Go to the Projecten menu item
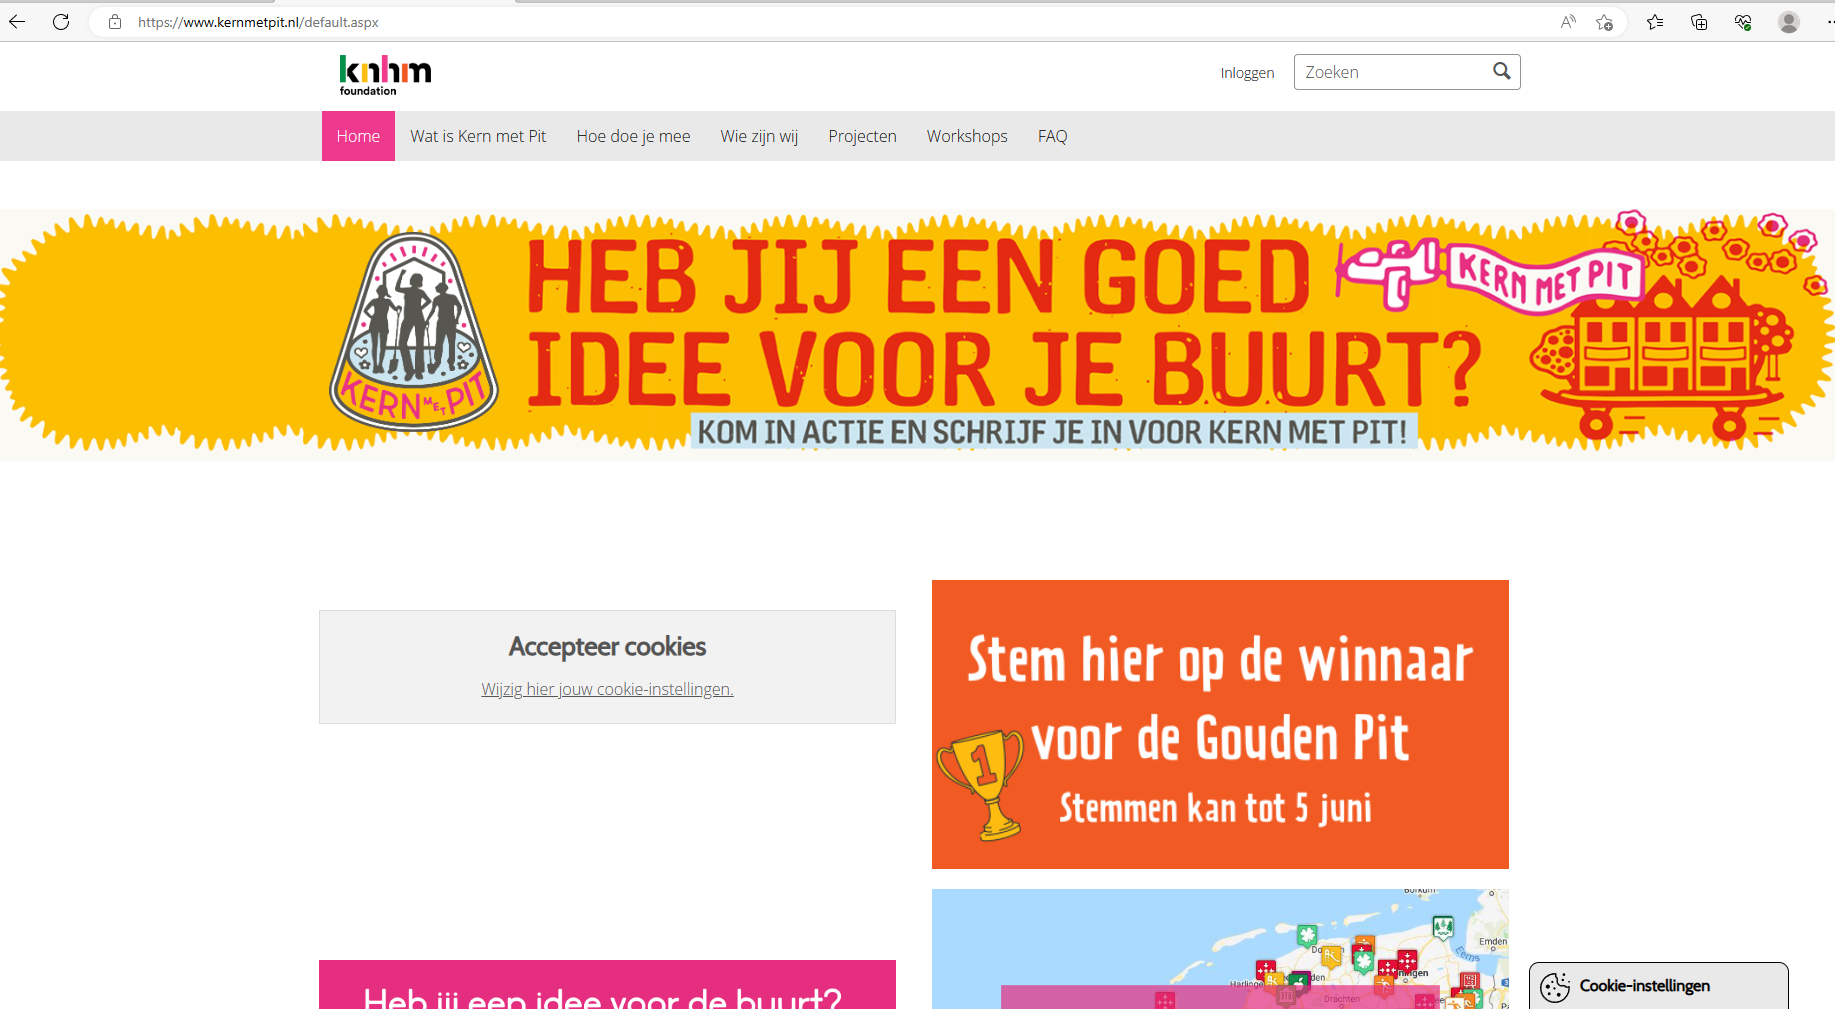Screen dimensions: 1835x1009 tap(862, 136)
